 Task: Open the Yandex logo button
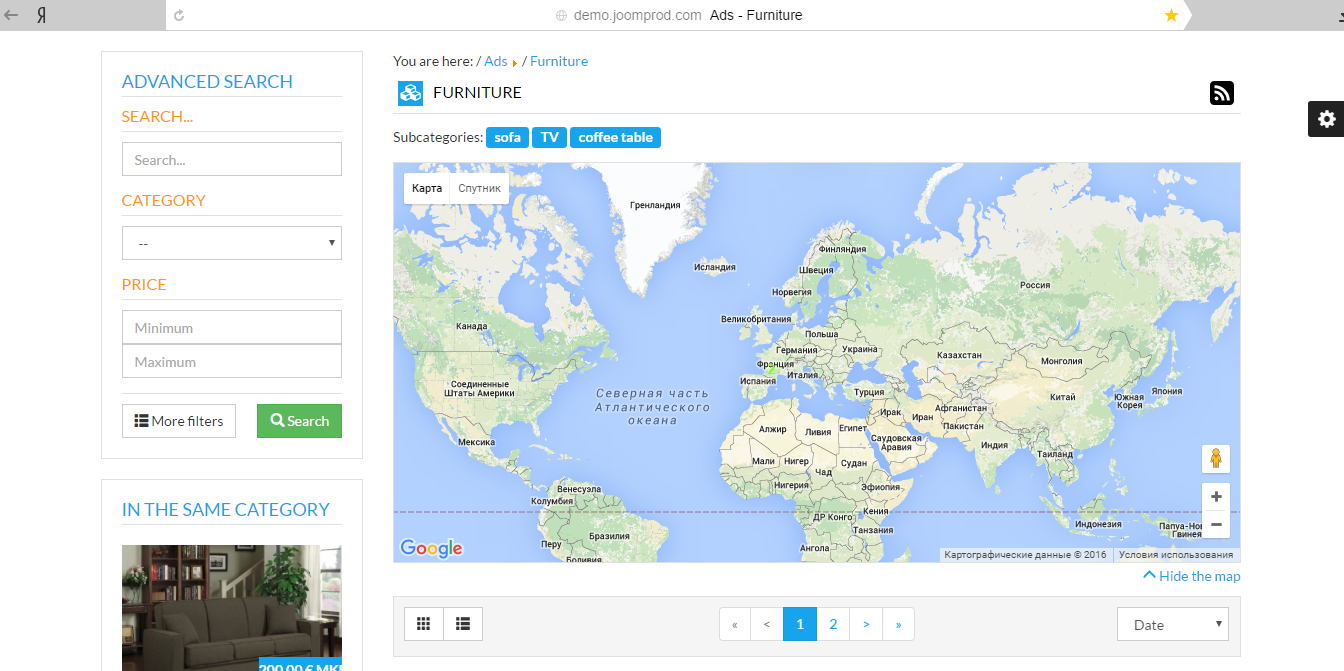[43, 15]
